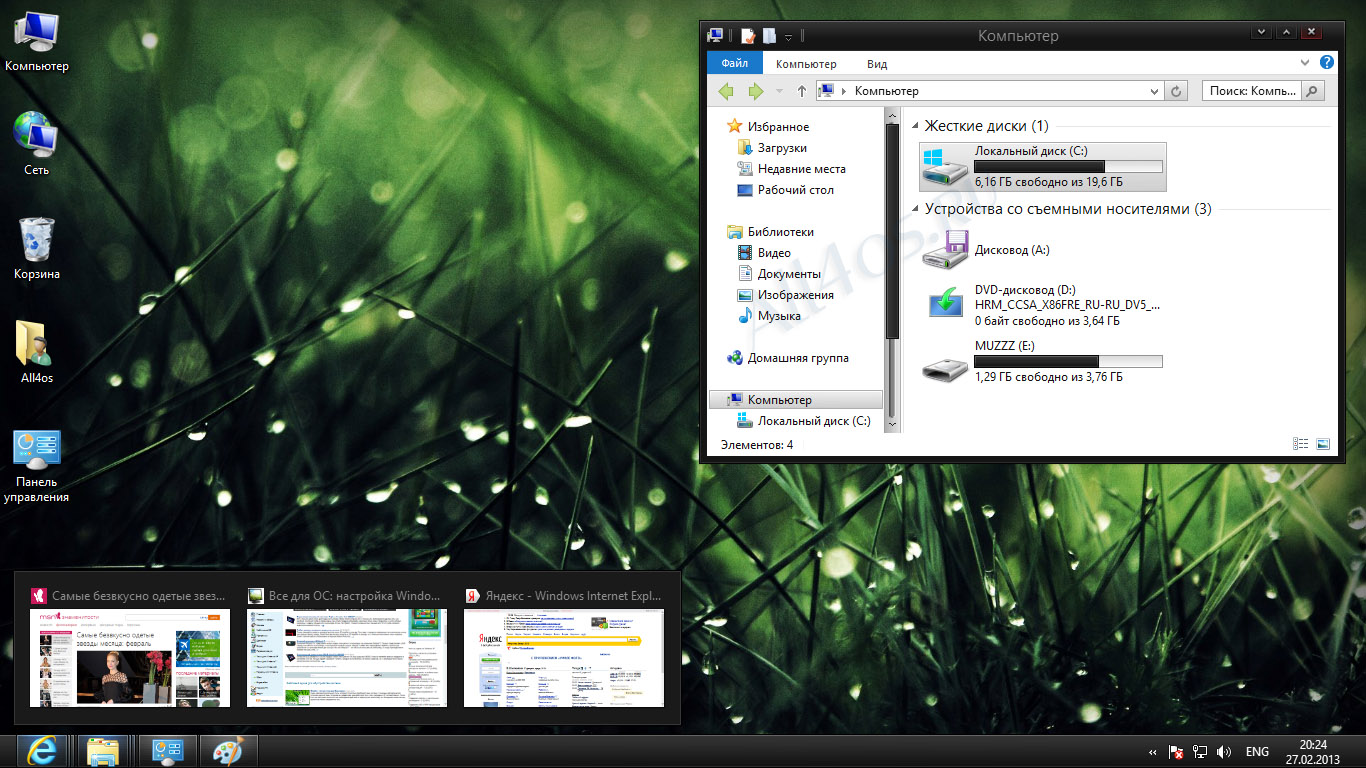Open File Explorer from the taskbar
The image size is (1366, 768).
coord(103,751)
